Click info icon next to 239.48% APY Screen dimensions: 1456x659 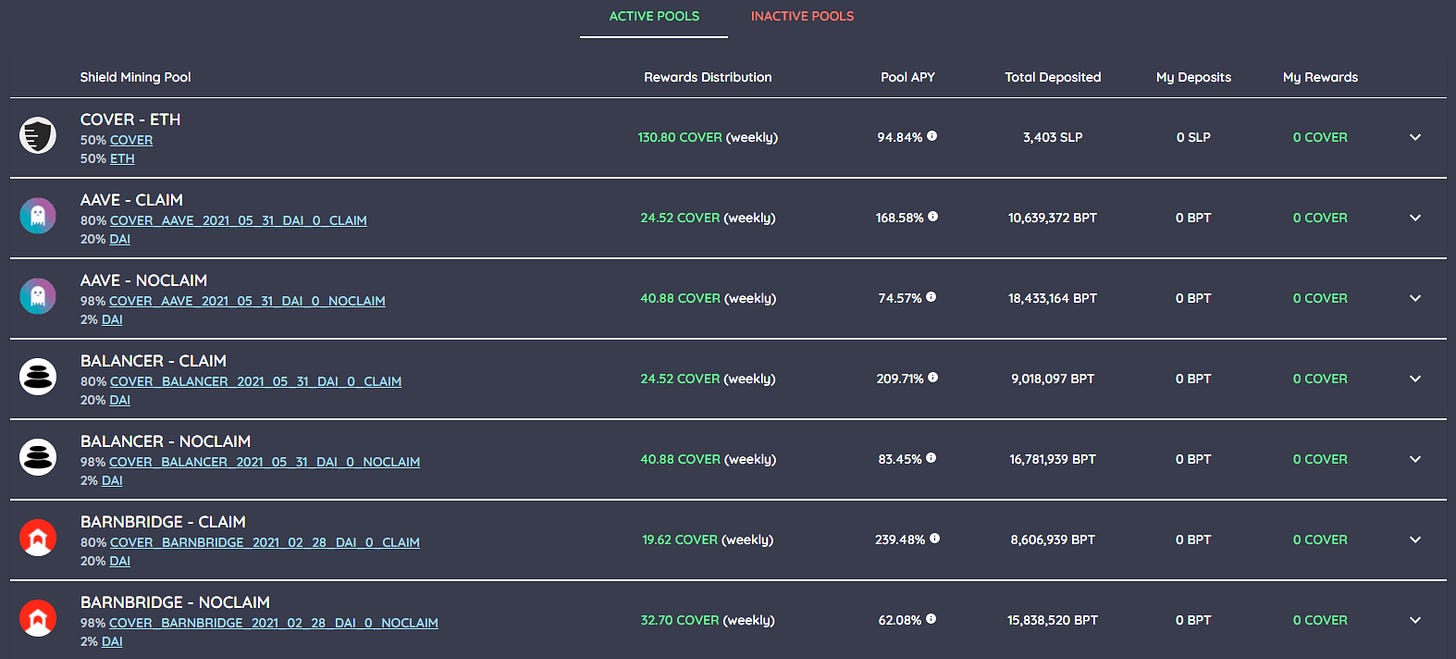pos(934,538)
